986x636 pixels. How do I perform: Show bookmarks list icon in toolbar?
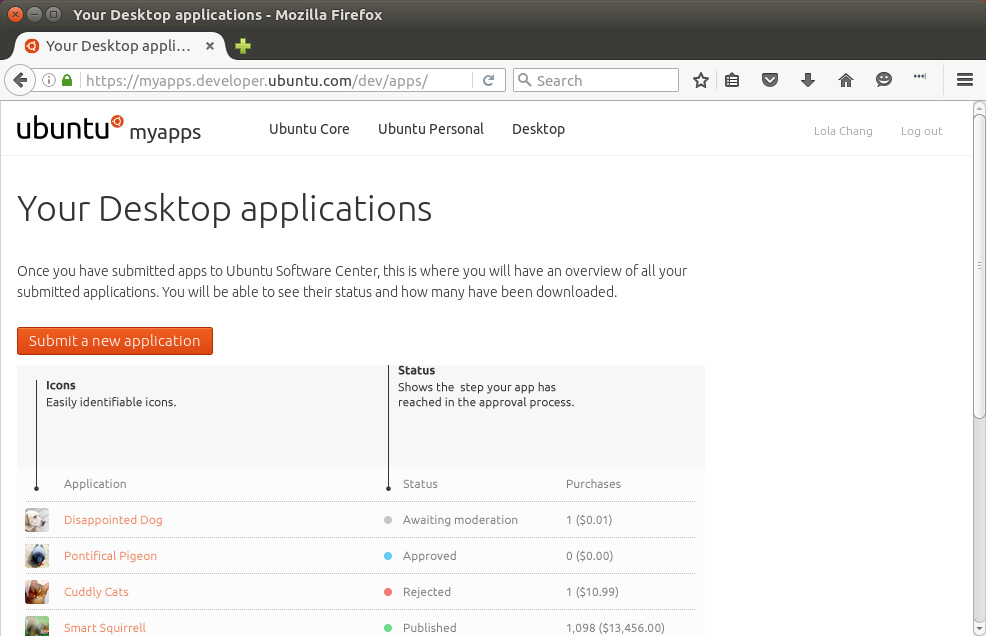coord(732,81)
